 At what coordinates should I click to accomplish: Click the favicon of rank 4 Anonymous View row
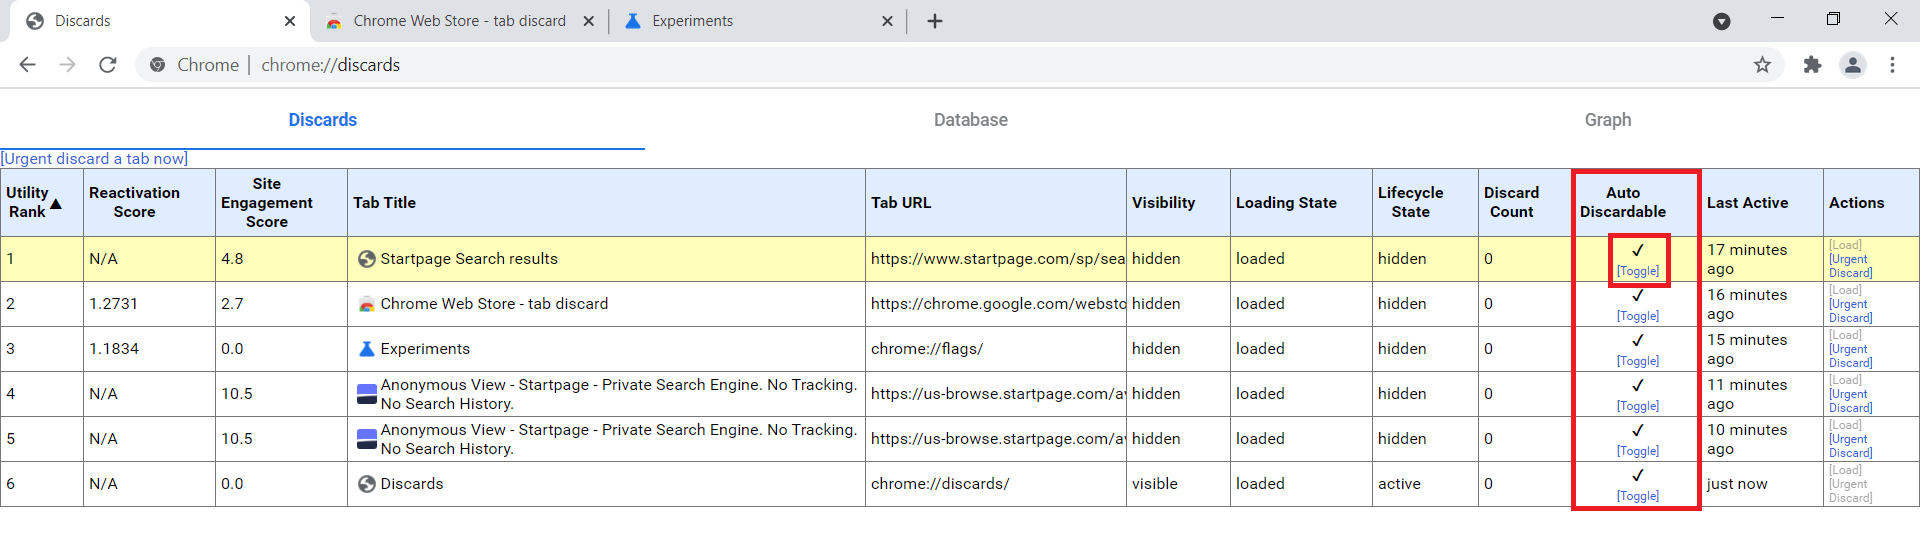pos(367,394)
